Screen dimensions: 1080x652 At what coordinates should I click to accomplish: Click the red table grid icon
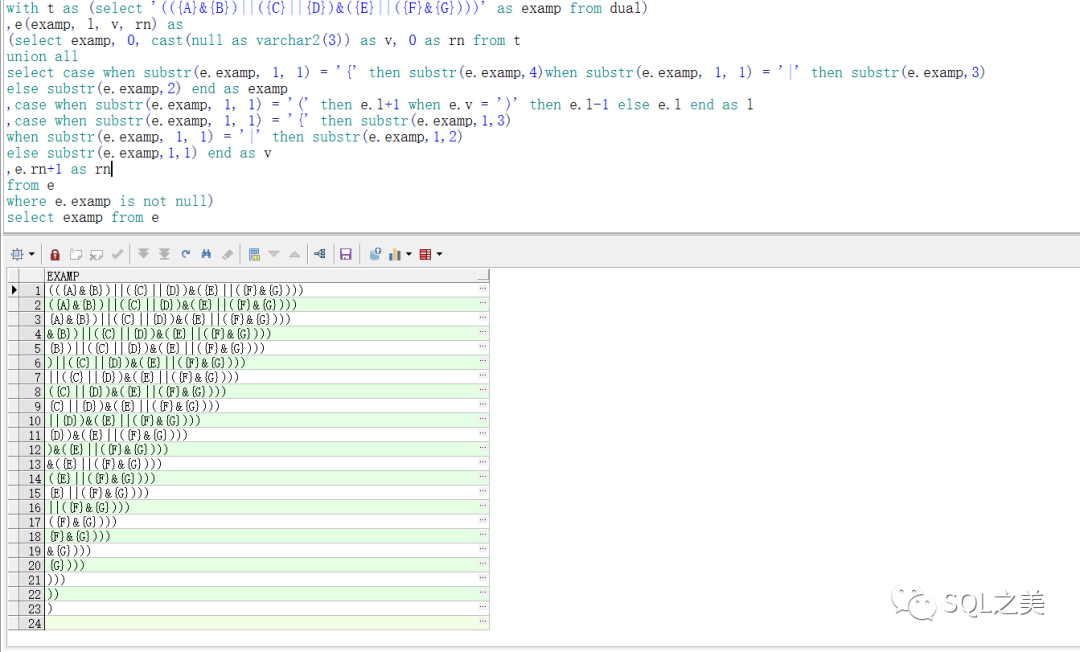pos(425,254)
